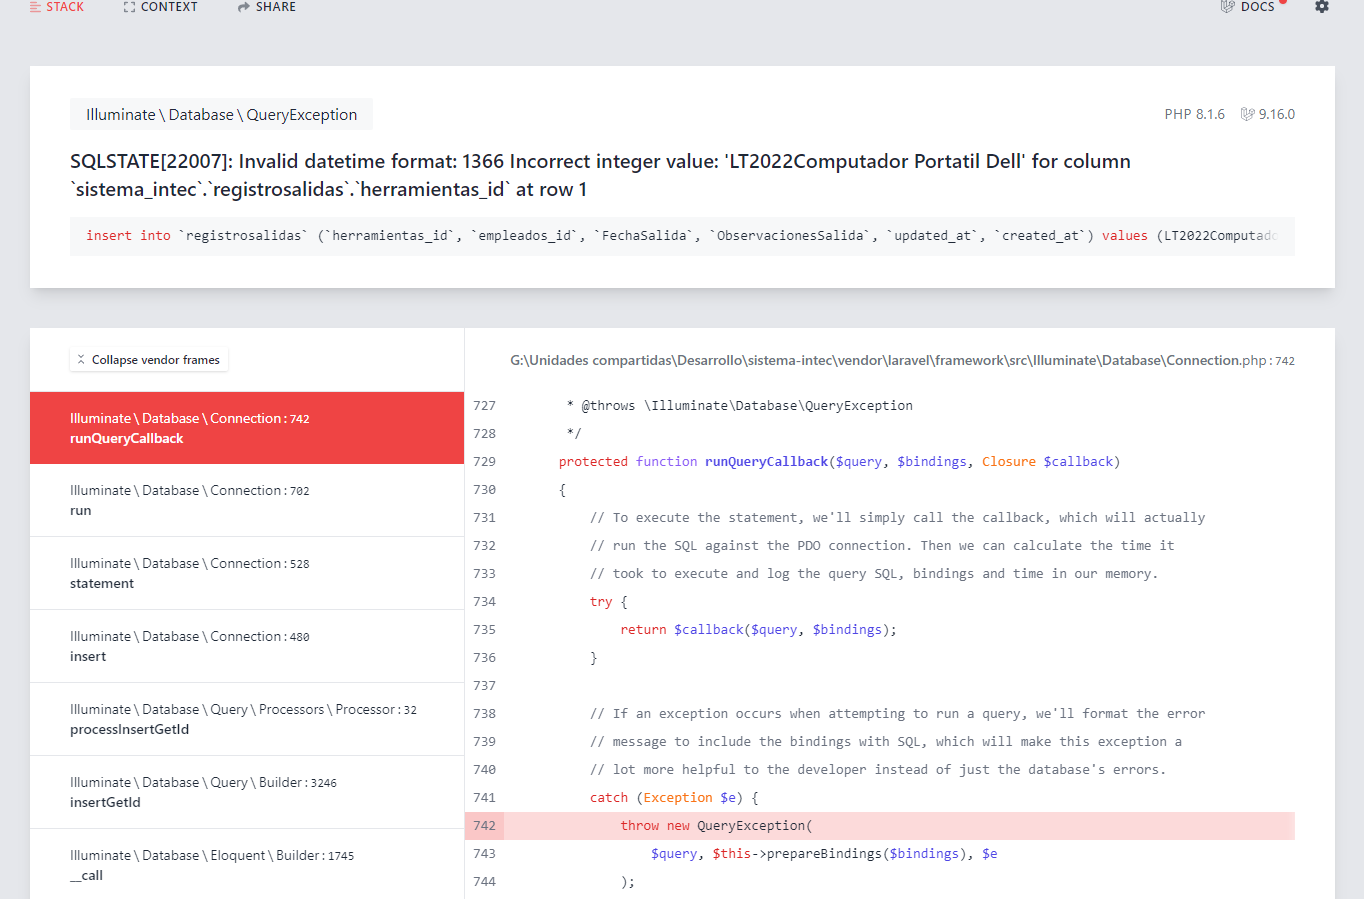This screenshot has width=1364, height=899.
Task: Click the comment on line 738
Action: (897, 714)
